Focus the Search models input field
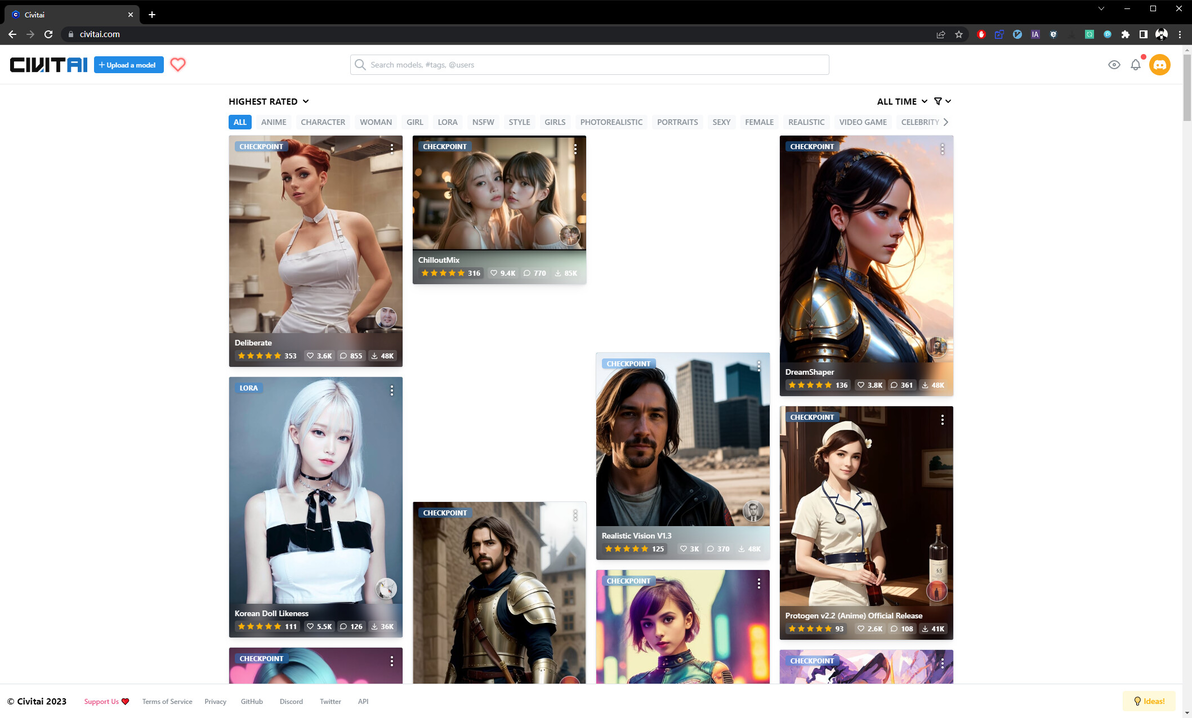This screenshot has height=718, width=1192. [589, 65]
